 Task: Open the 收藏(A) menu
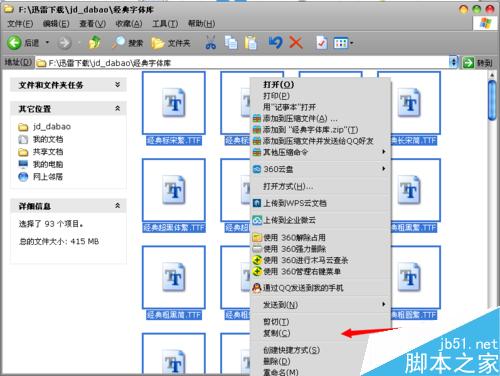[129, 24]
